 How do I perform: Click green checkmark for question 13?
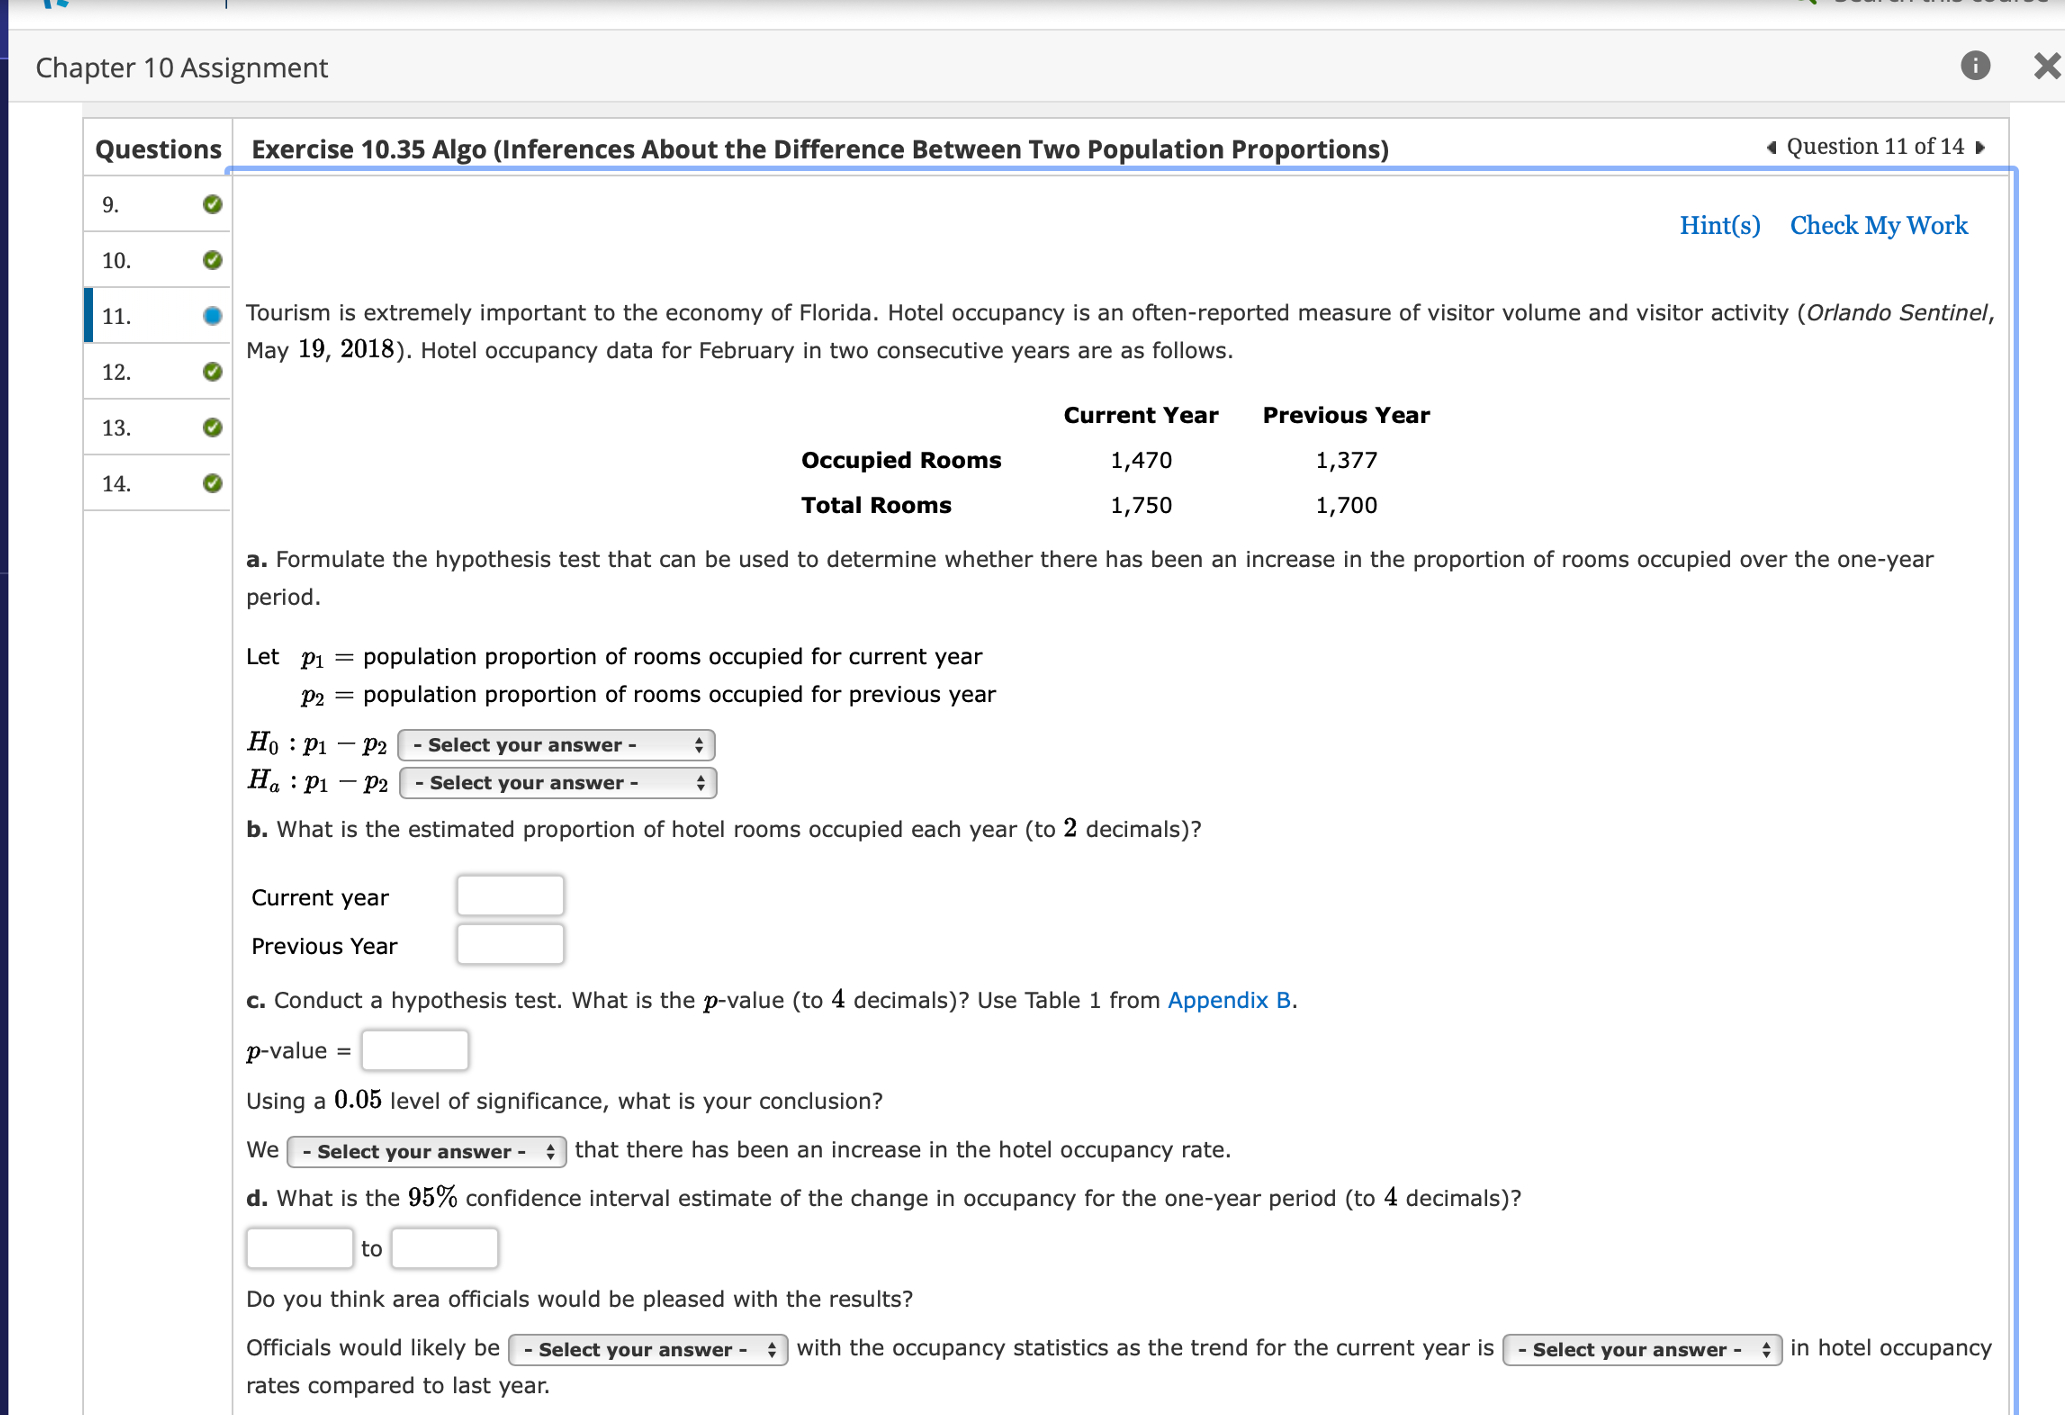click(x=212, y=428)
